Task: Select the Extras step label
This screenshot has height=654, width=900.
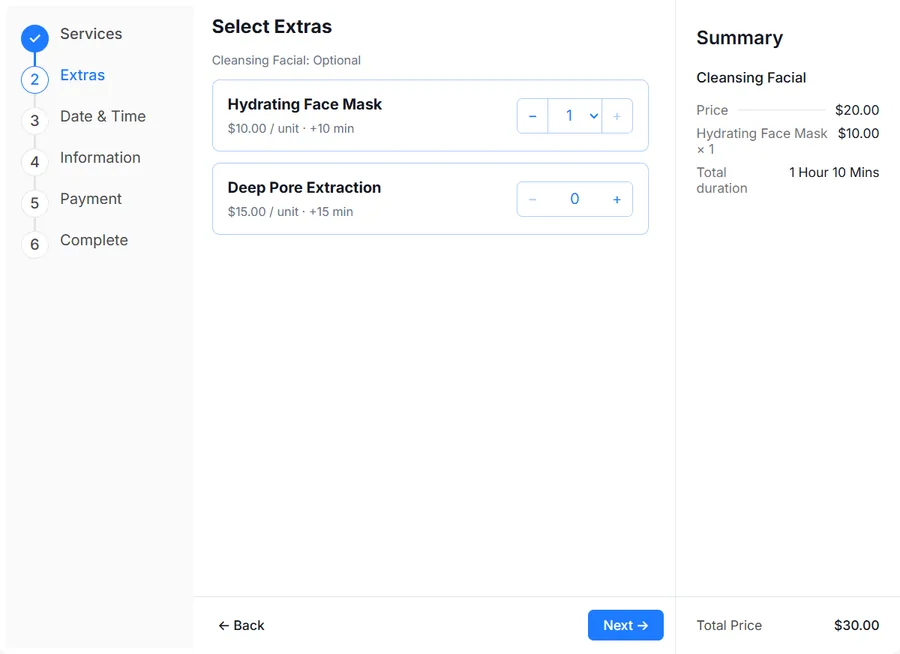Action: 83,75
